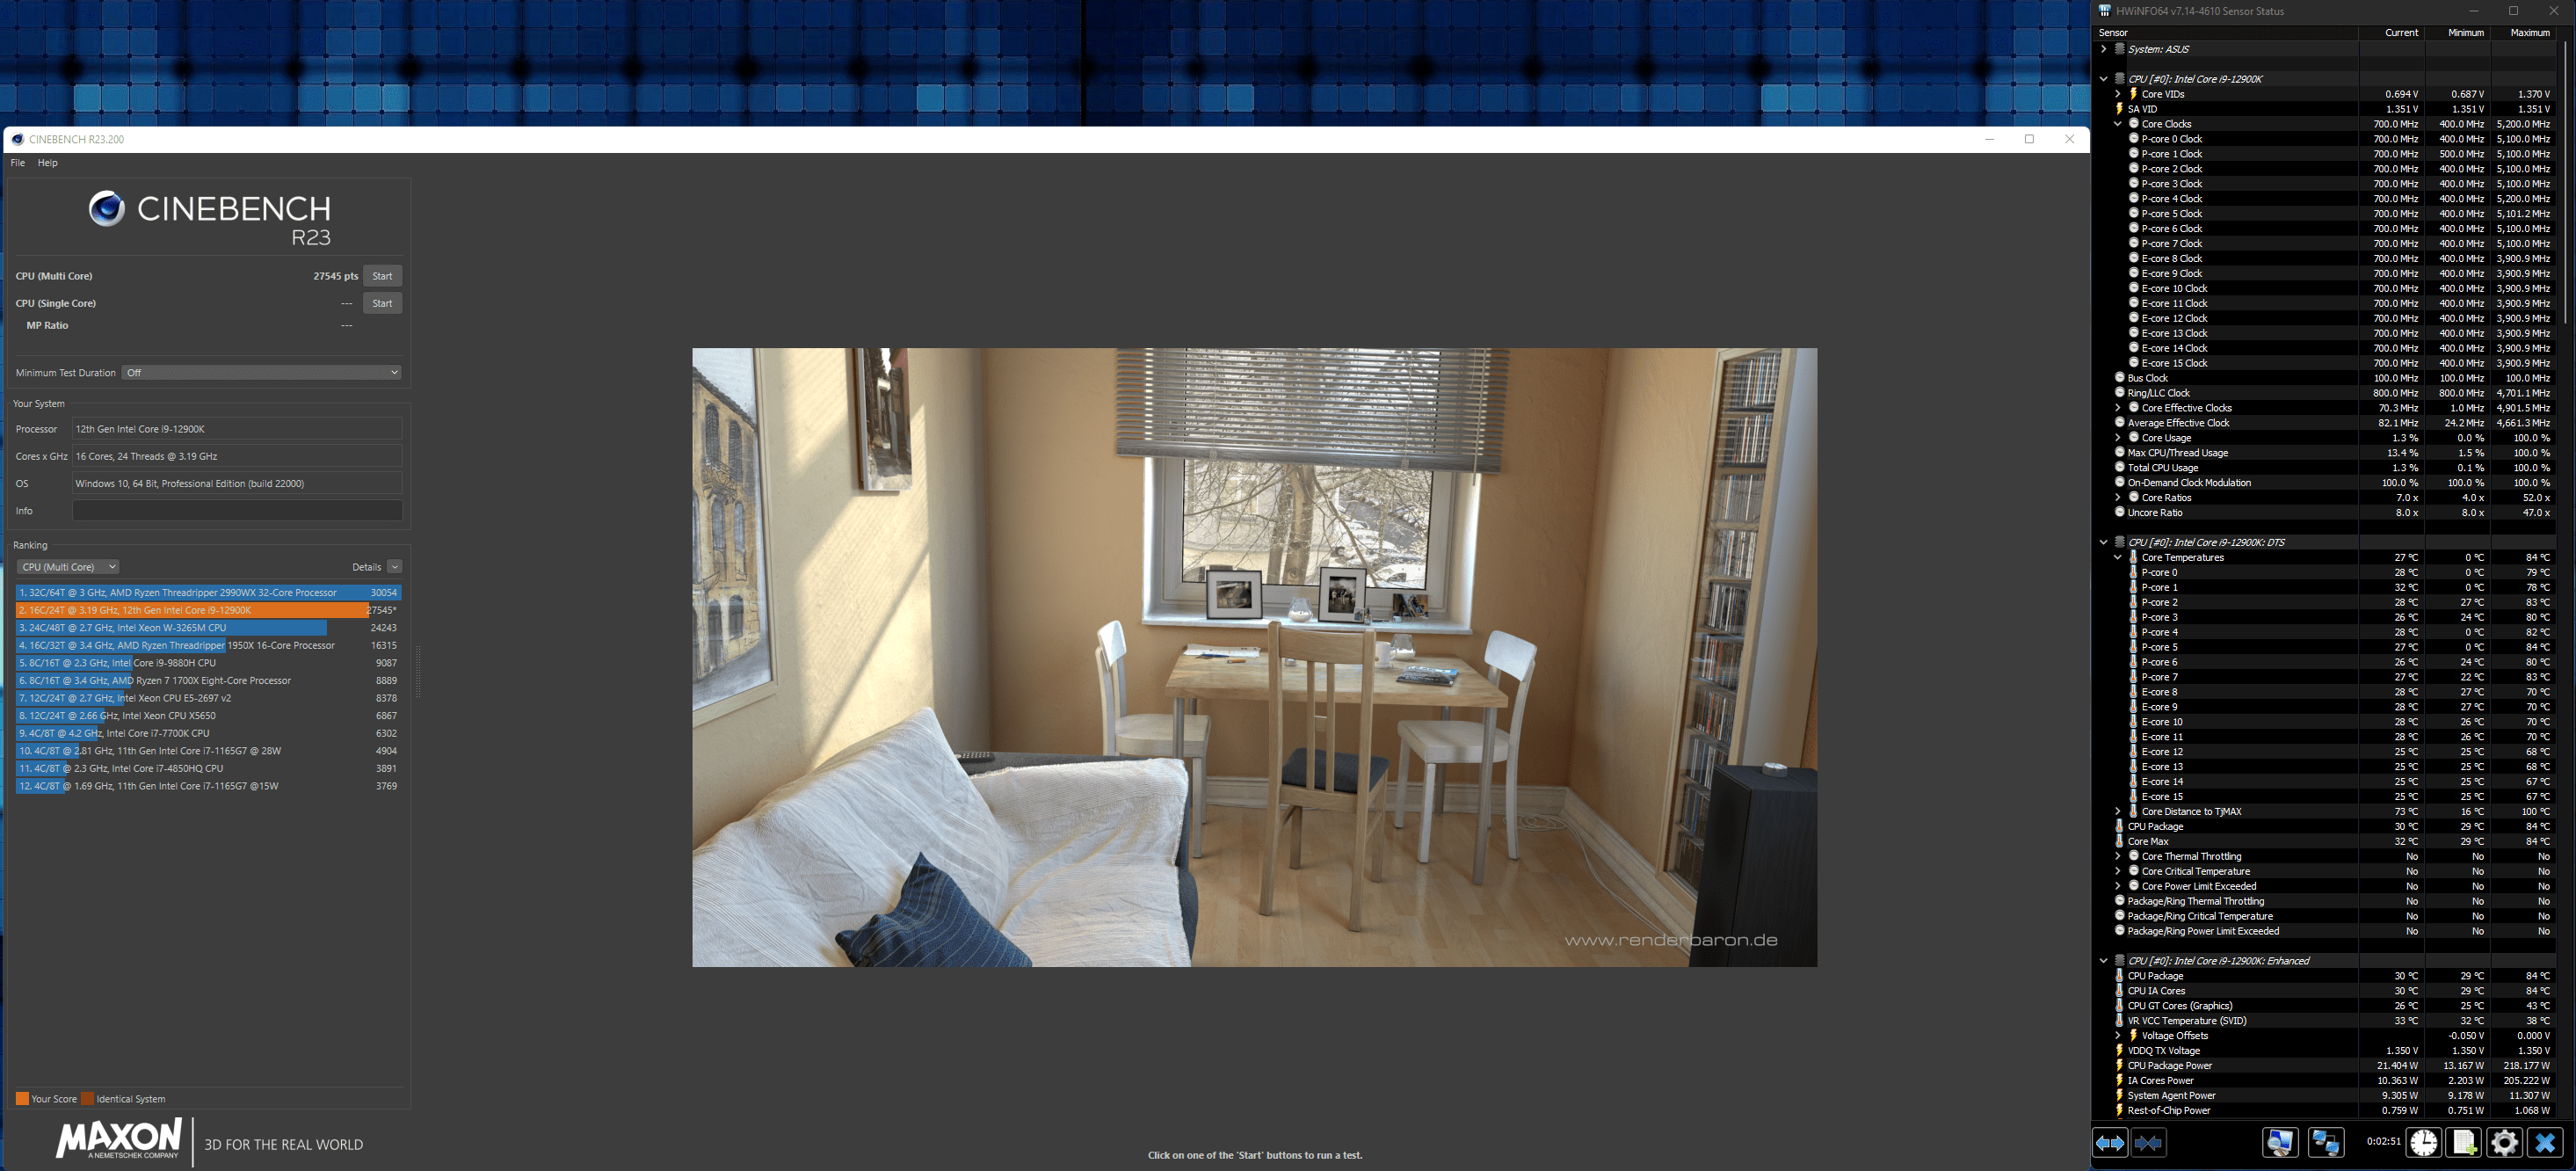Click the DTS section collapse icon

point(2105,542)
